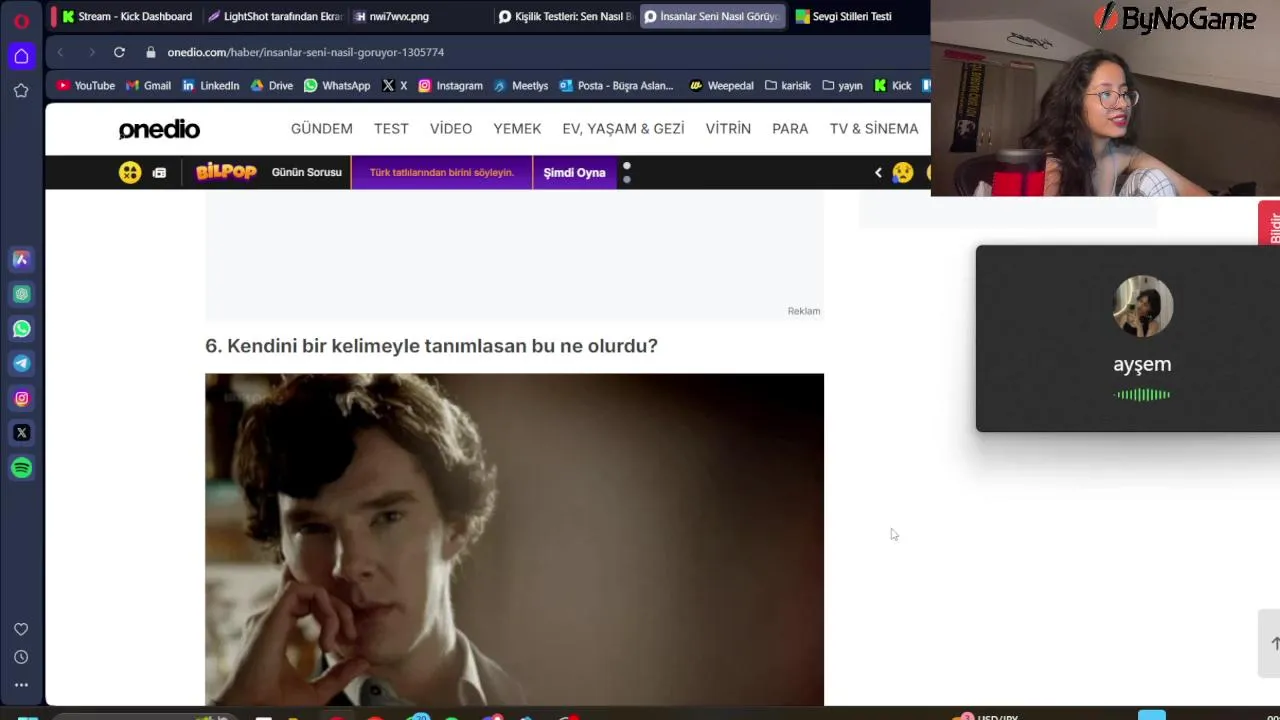1280x720 pixels.
Task: Click Şimdi Oyna button
Action: 574,172
